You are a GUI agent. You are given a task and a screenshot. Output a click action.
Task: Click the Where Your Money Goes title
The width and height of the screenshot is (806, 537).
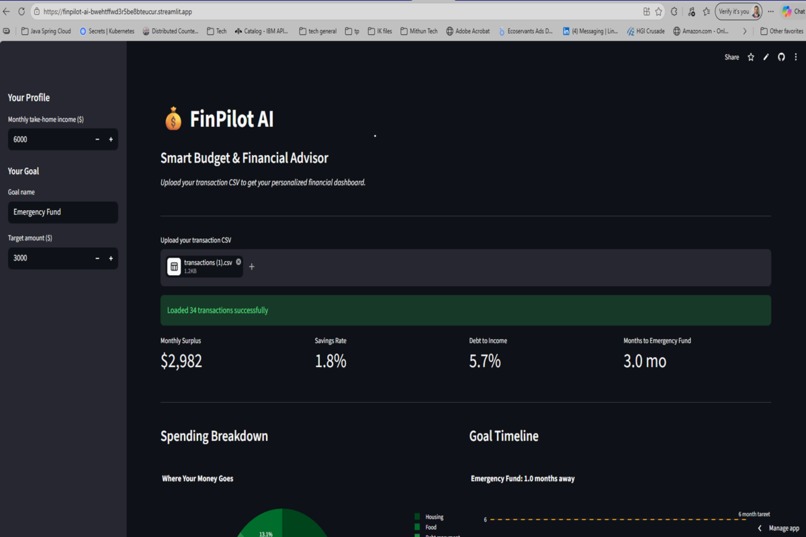click(197, 478)
